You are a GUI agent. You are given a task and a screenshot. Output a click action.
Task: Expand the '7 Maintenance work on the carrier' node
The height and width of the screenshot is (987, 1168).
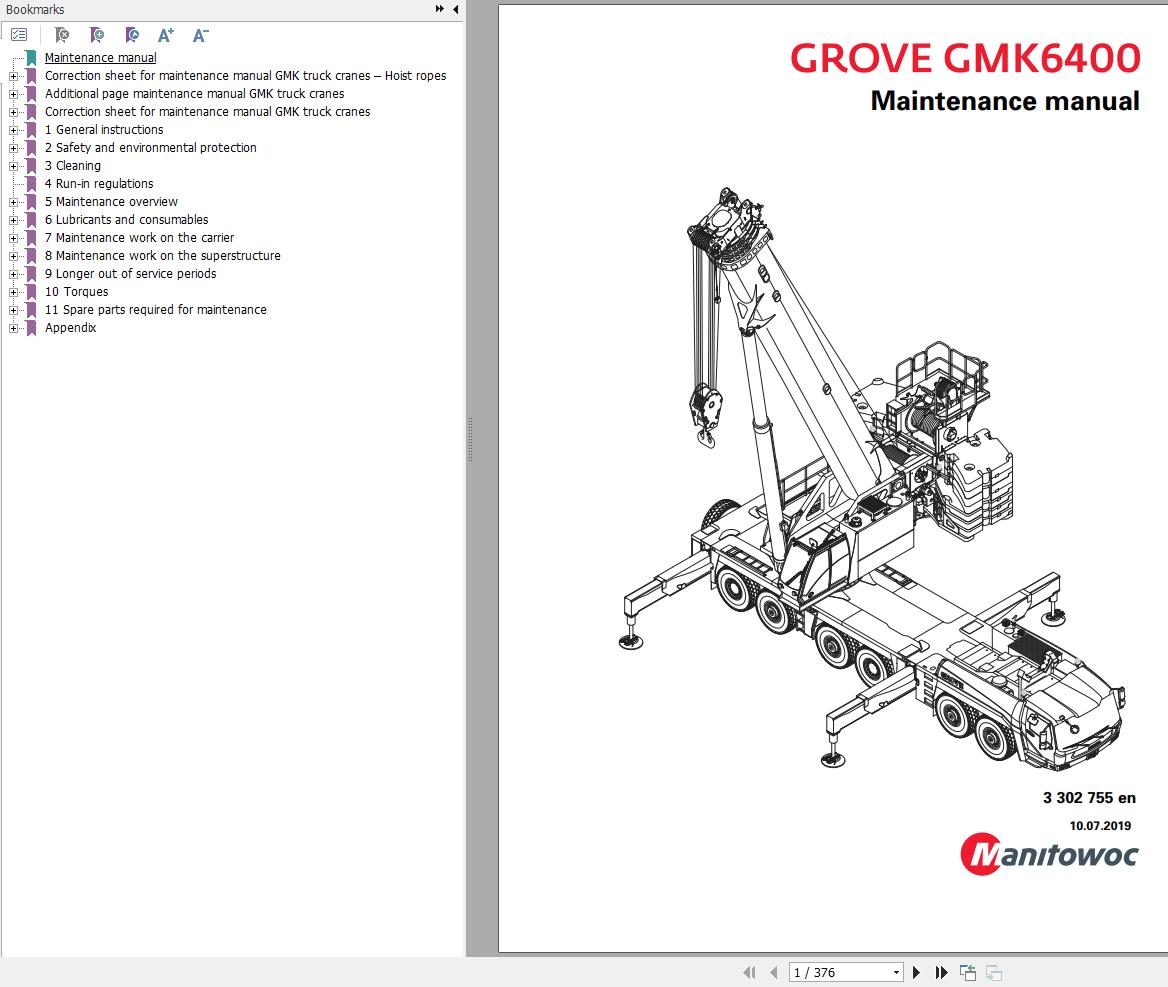[x=13, y=238]
